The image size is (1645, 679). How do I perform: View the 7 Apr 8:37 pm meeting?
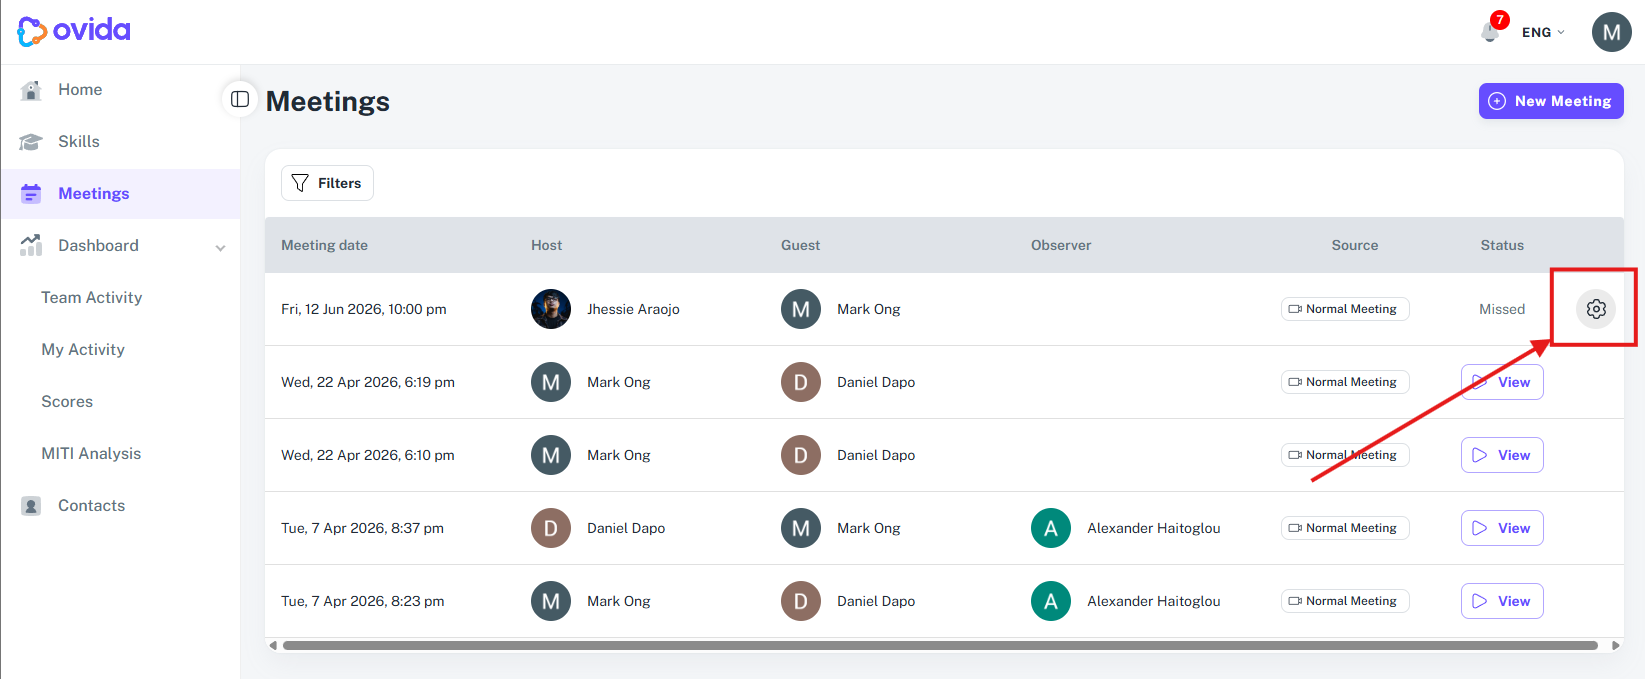click(1502, 528)
